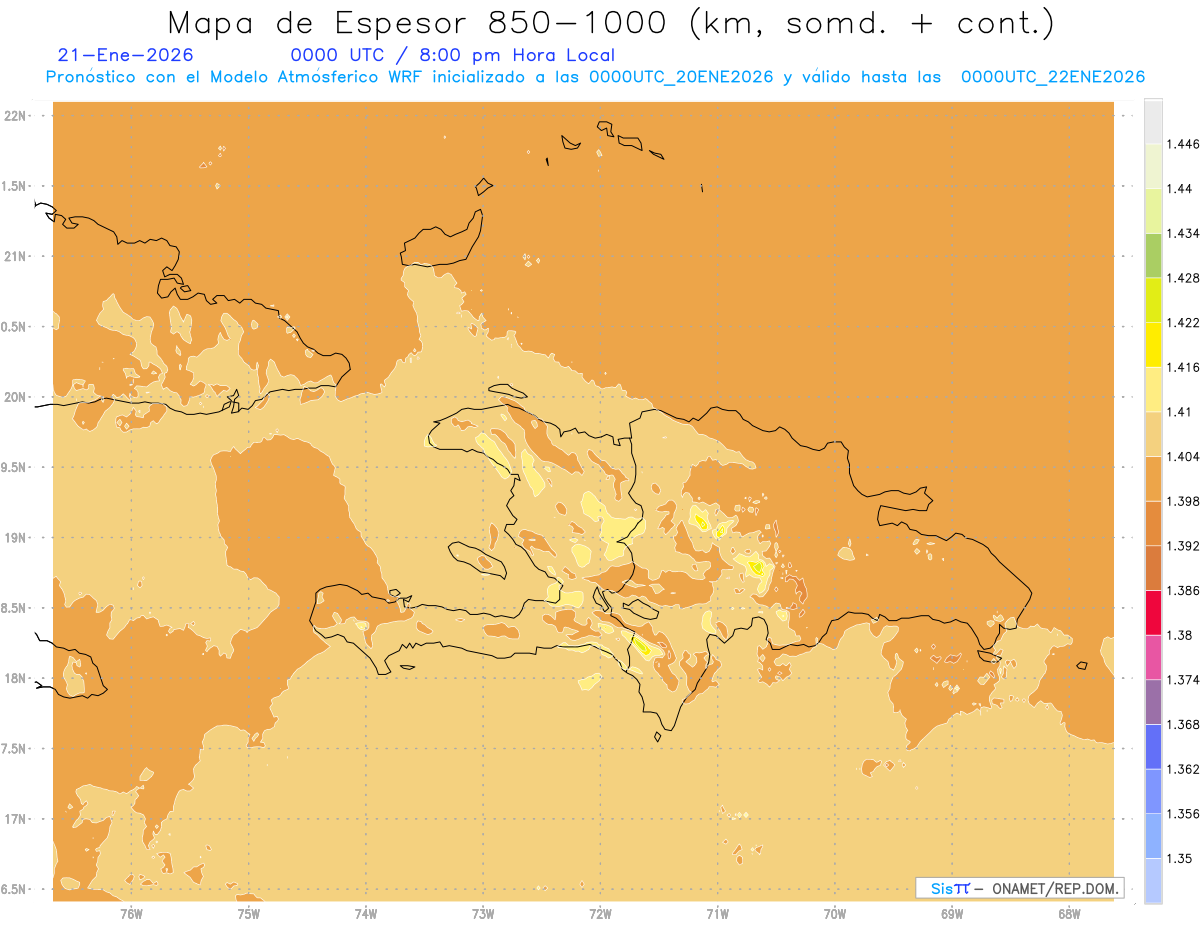Click the colorbar value "1.392"
The width and height of the screenshot is (1200, 927).
[1184, 546]
